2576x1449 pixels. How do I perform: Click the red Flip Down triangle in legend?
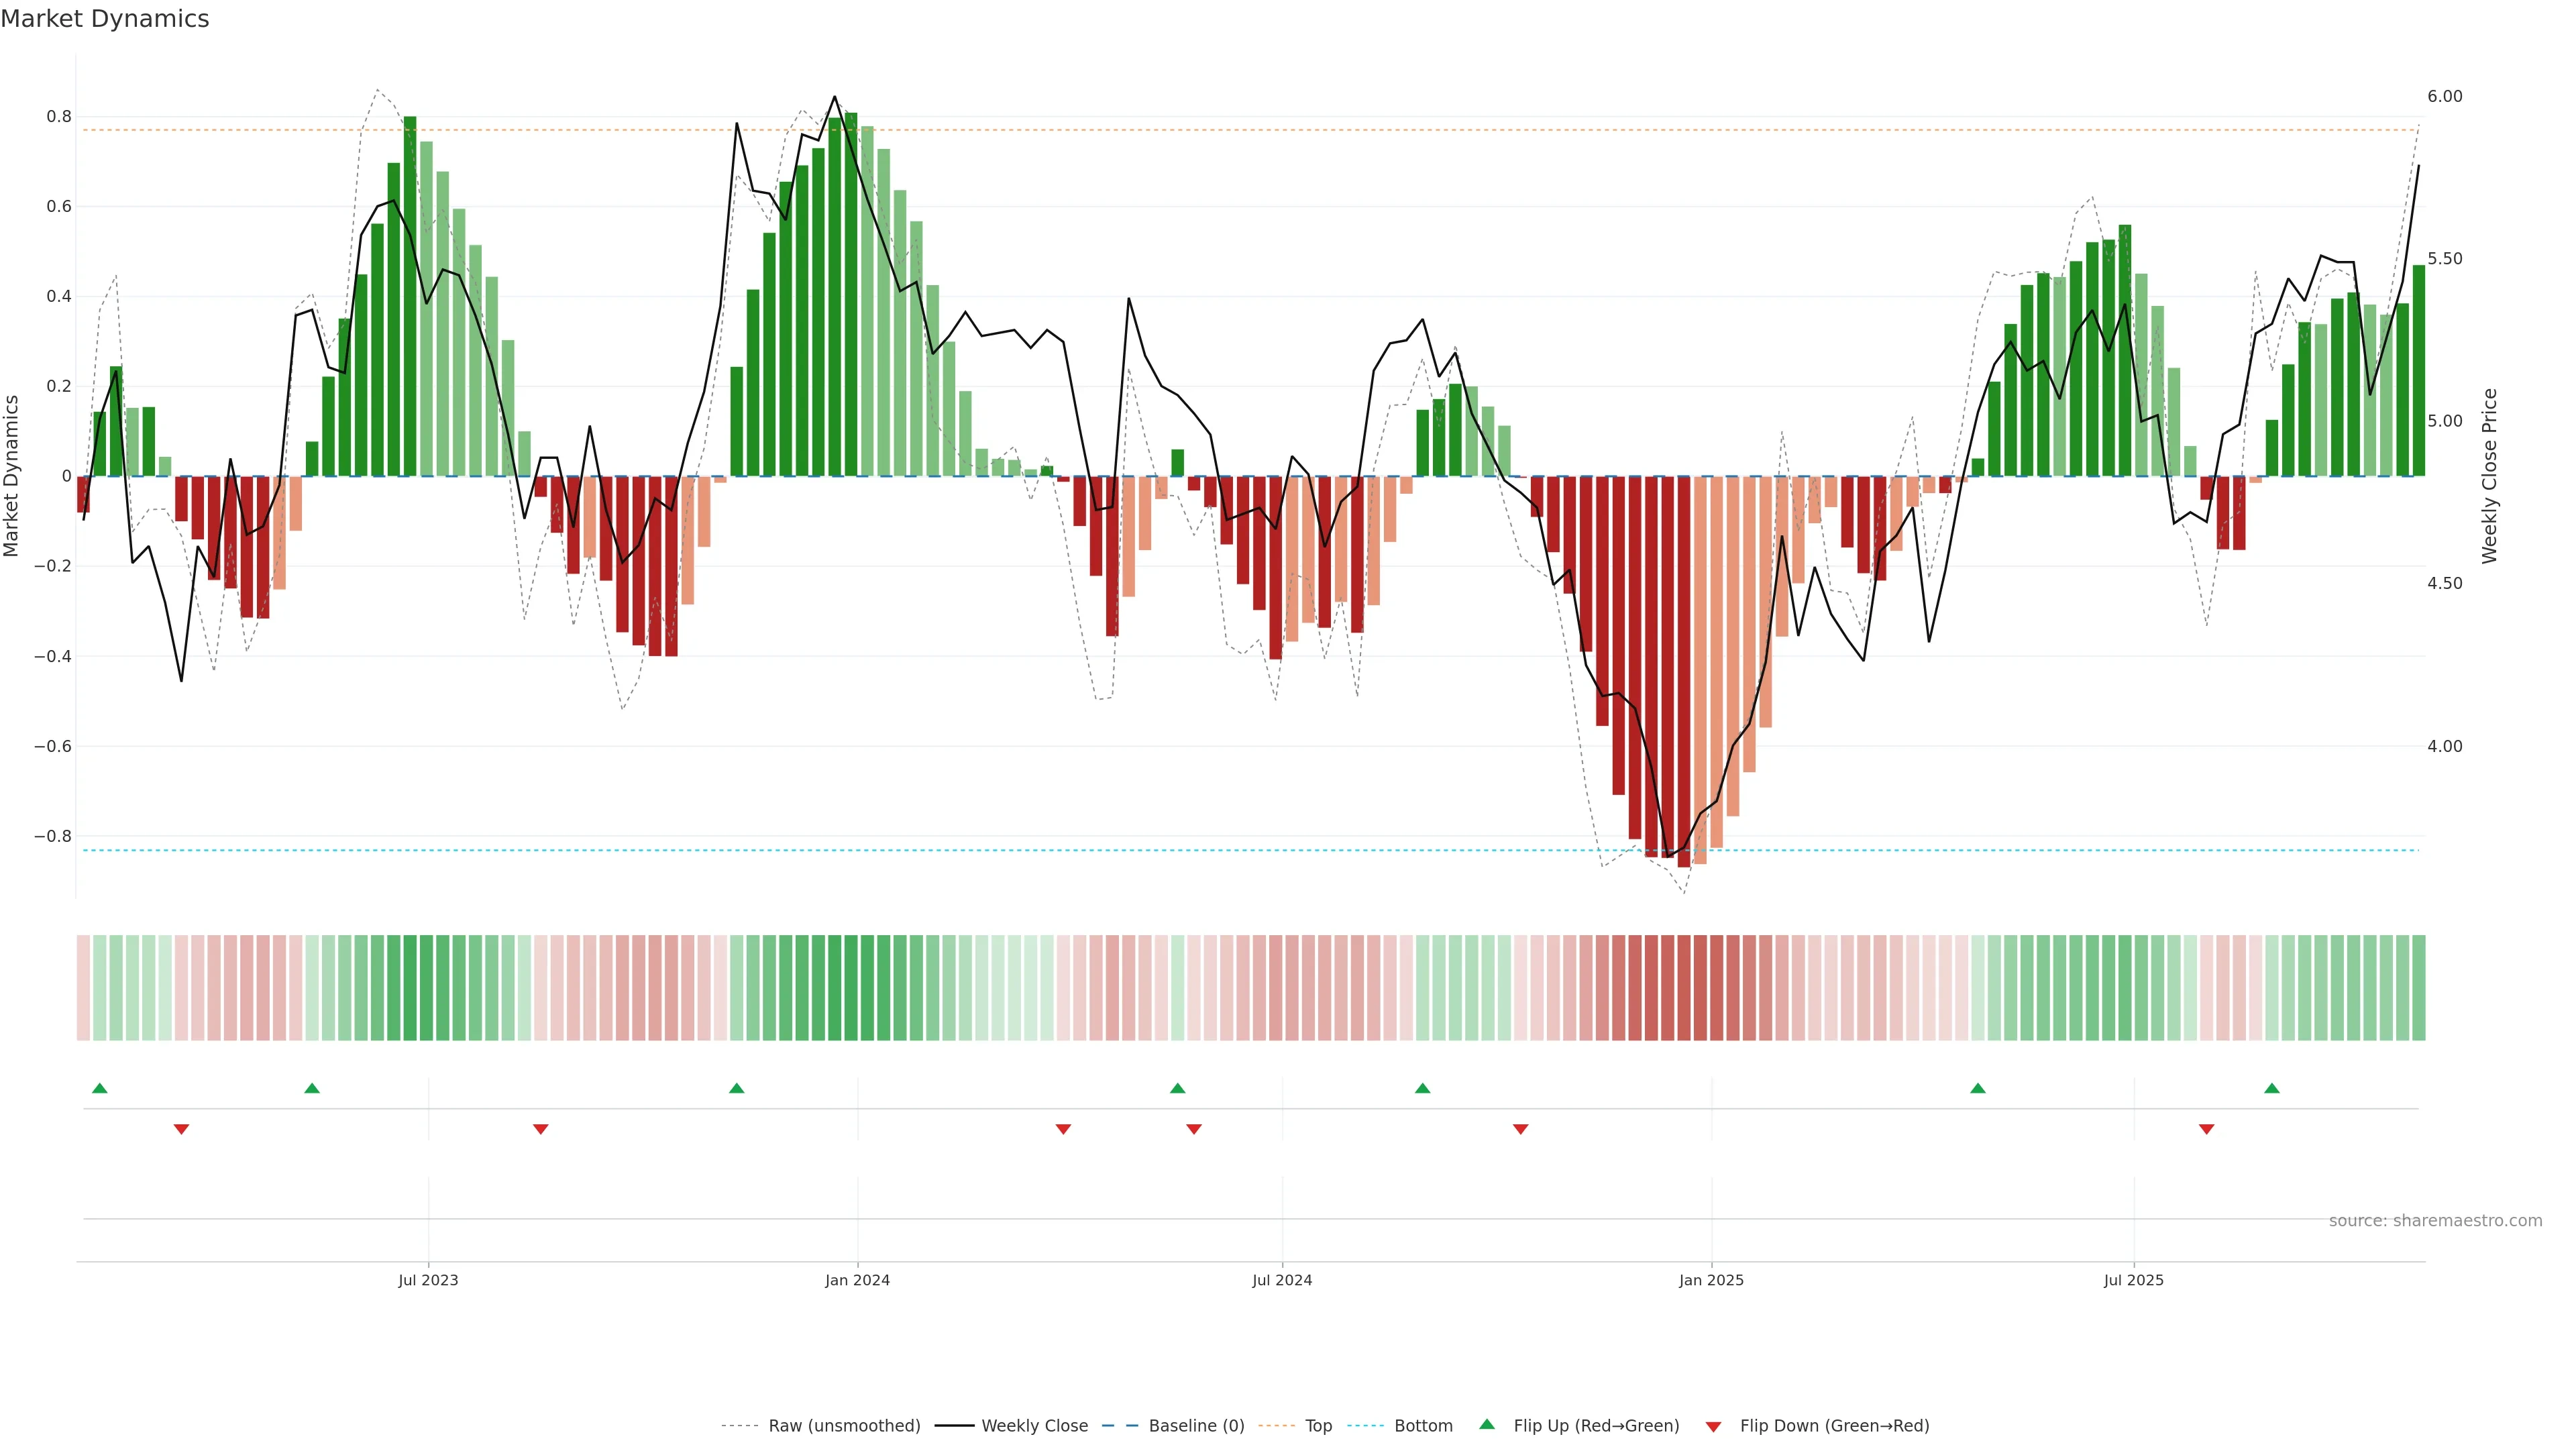pos(1713,1427)
